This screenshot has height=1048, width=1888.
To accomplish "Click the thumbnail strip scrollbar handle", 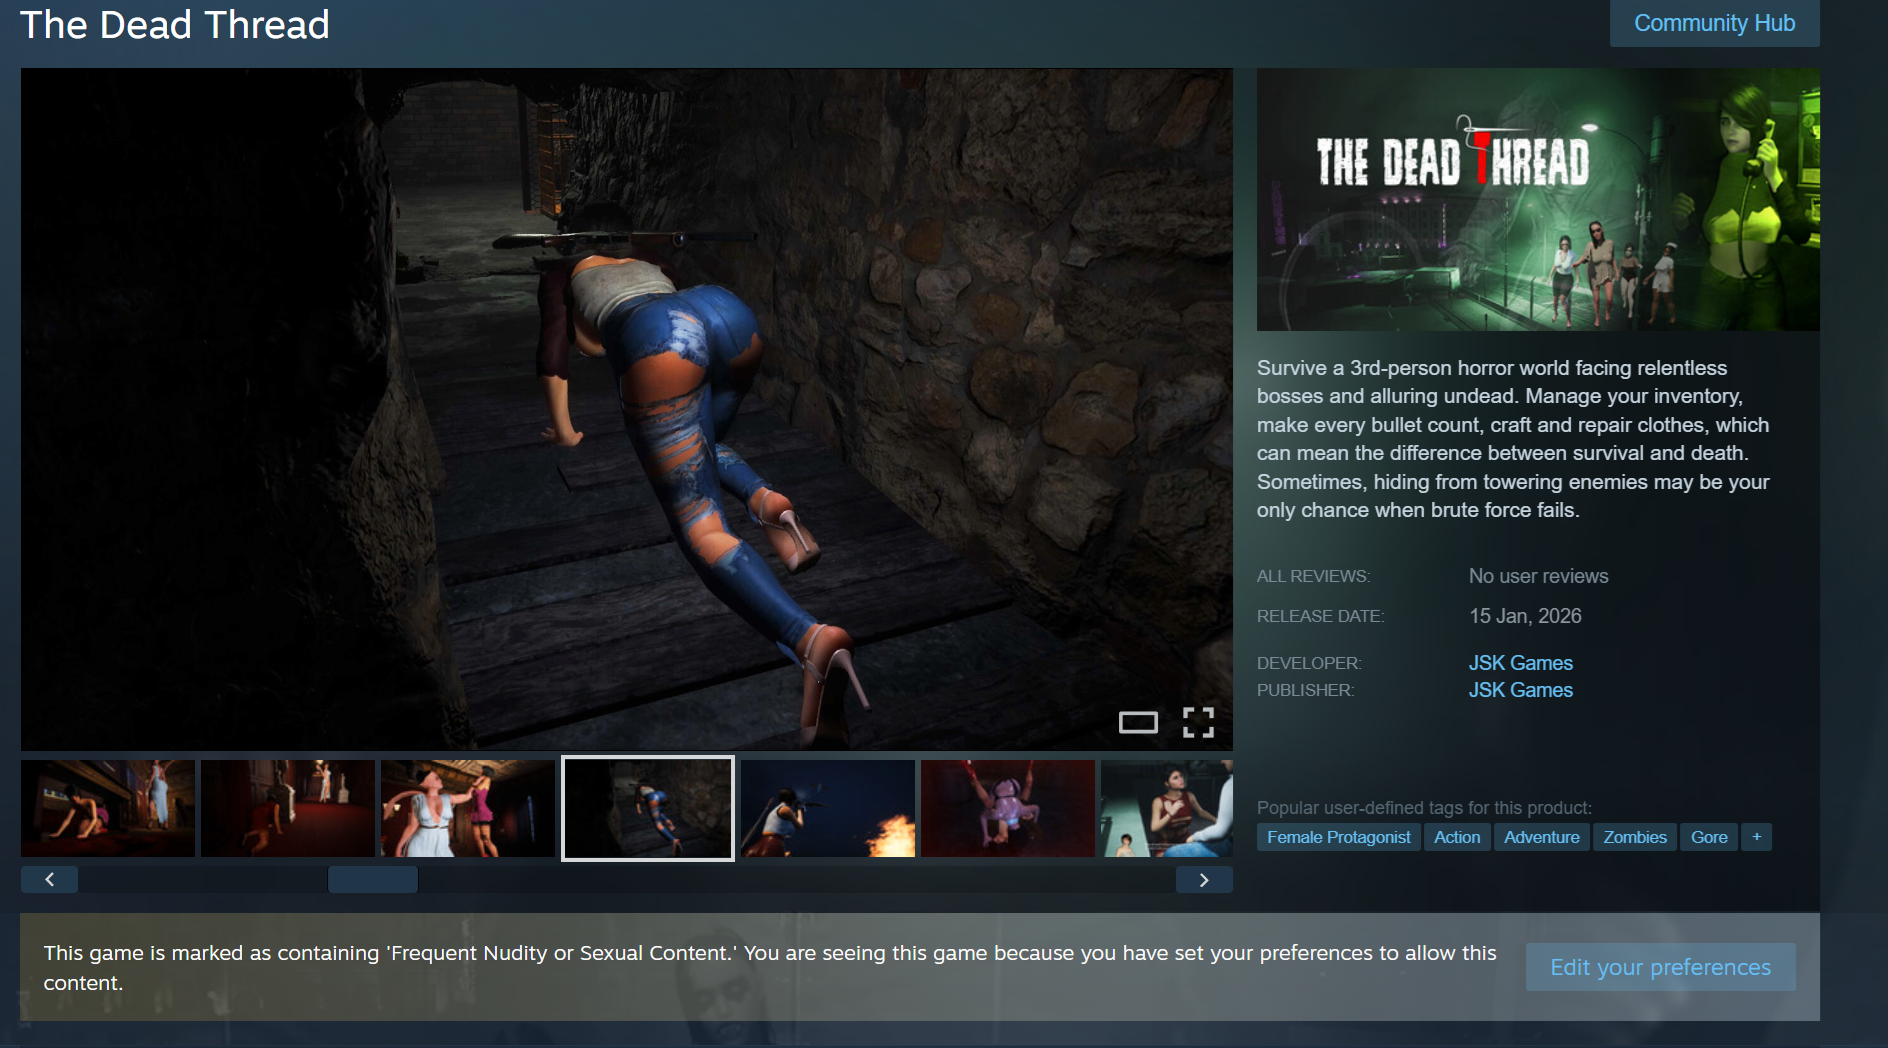I will tap(373, 880).
